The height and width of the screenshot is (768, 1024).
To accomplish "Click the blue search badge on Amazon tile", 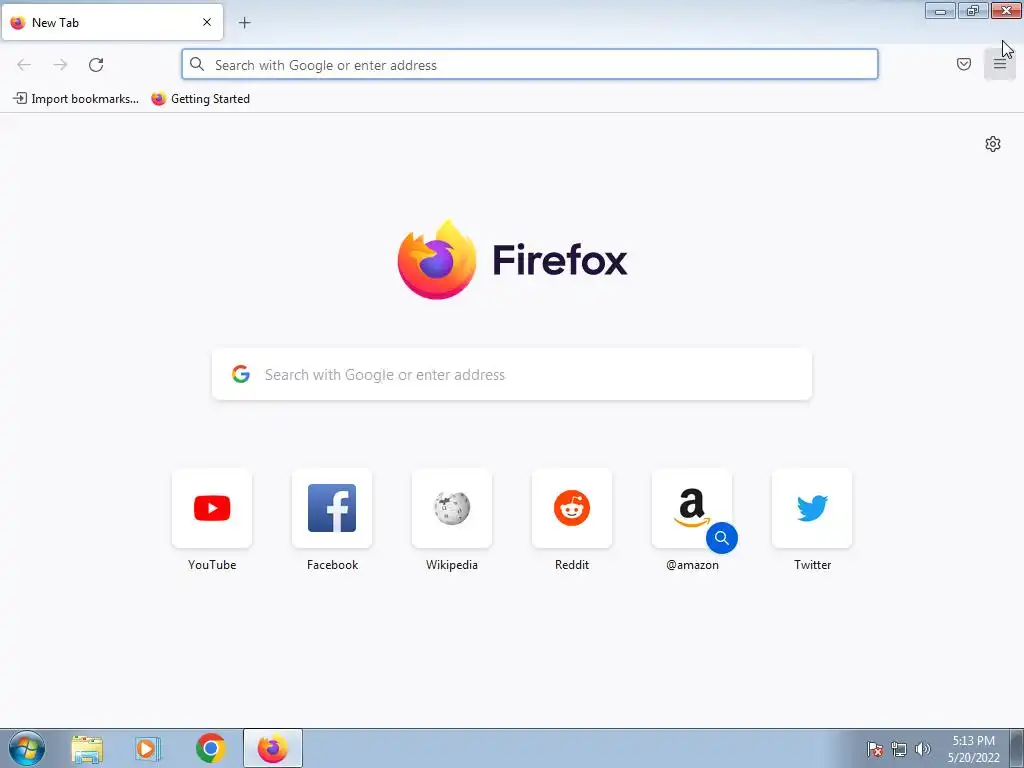I will tap(722, 537).
